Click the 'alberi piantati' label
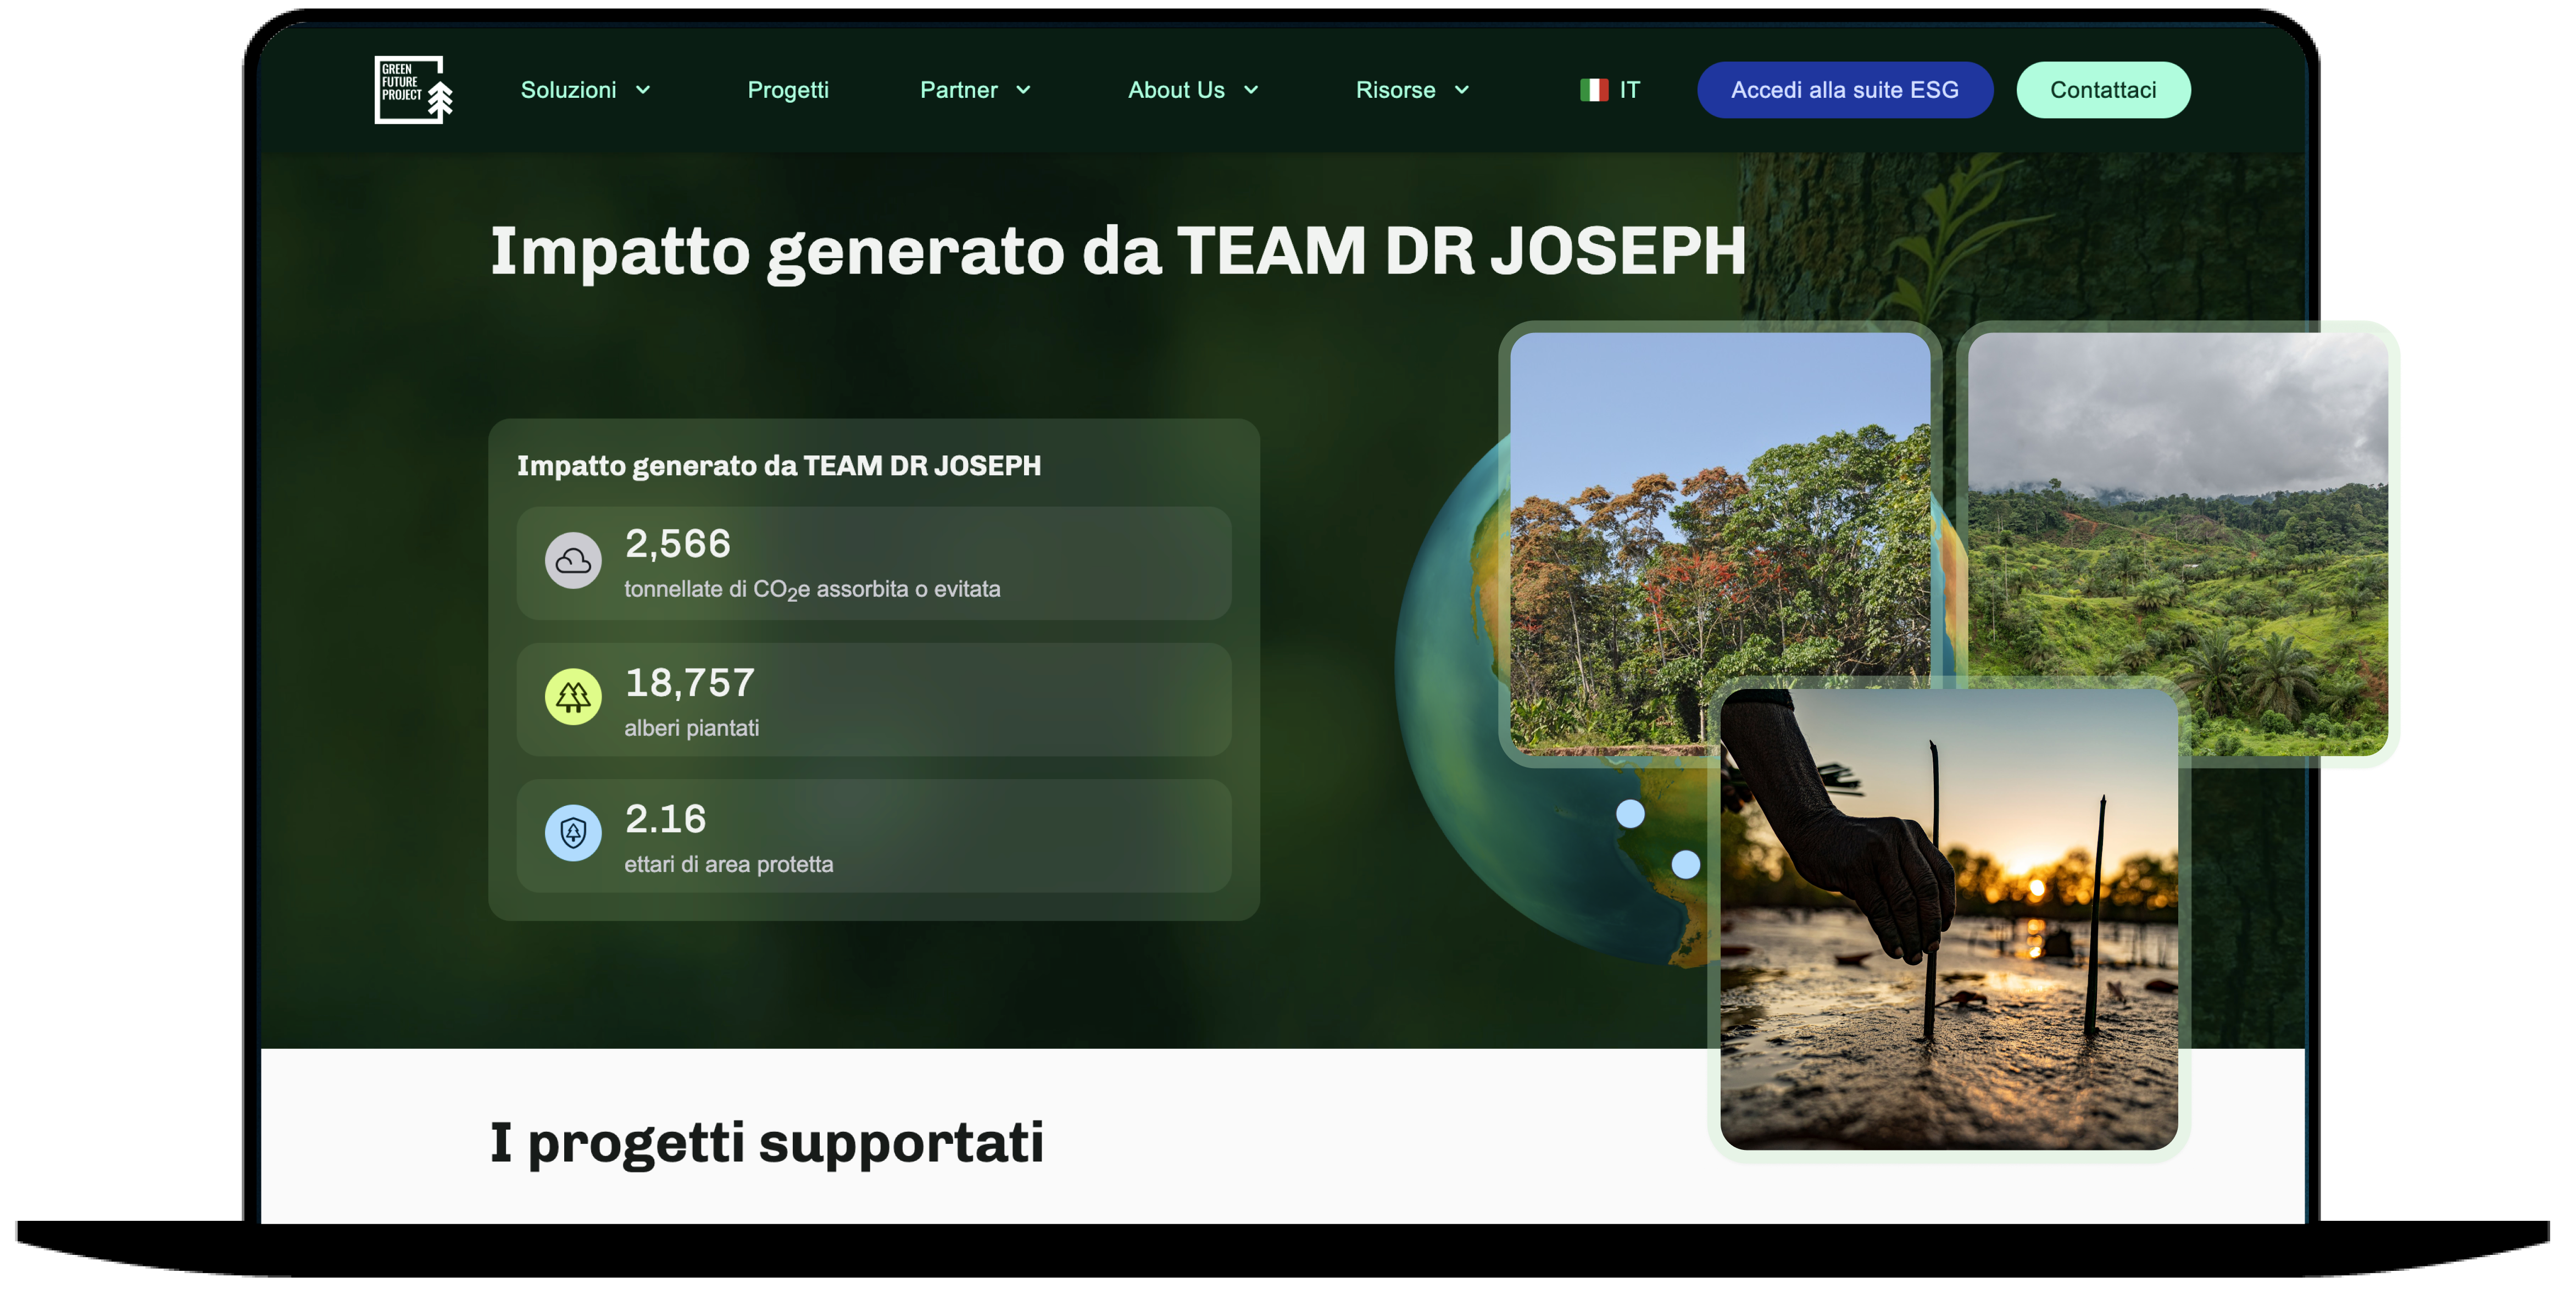This screenshot has height=1295, width=2576. (692, 728)
